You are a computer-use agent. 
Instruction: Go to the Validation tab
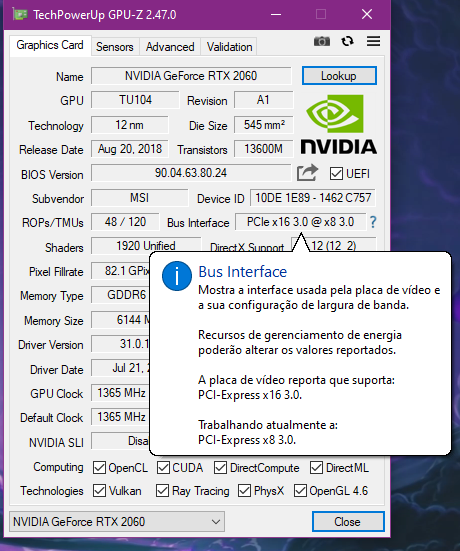click(229, 47)
